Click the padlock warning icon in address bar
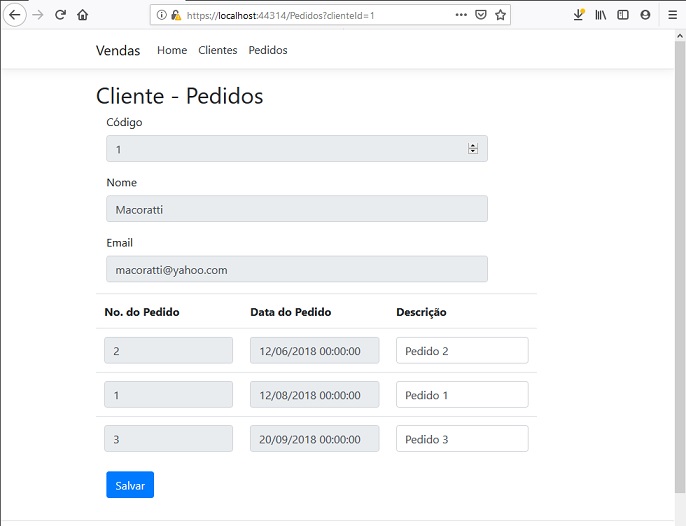 [176, 15]
